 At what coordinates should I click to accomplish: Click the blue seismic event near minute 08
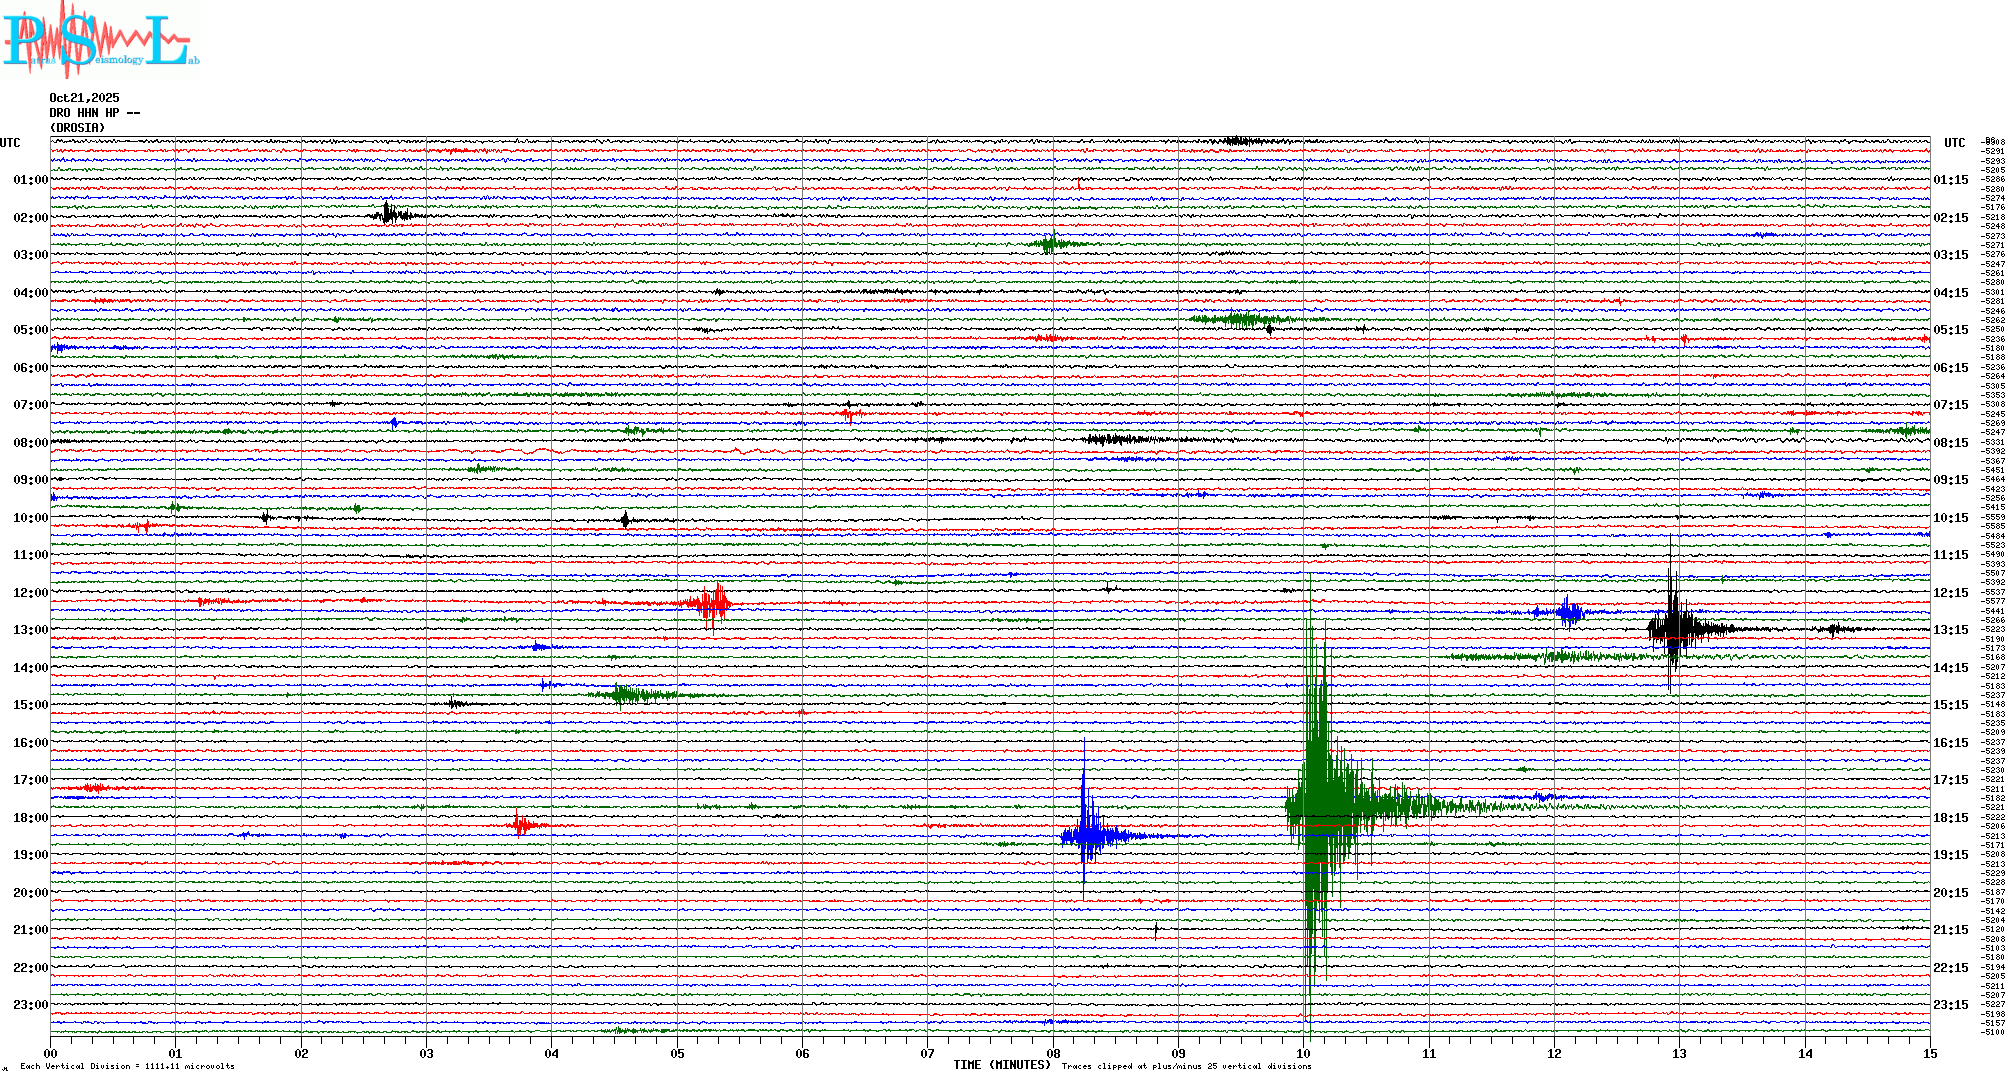[x=1086, y=835]
